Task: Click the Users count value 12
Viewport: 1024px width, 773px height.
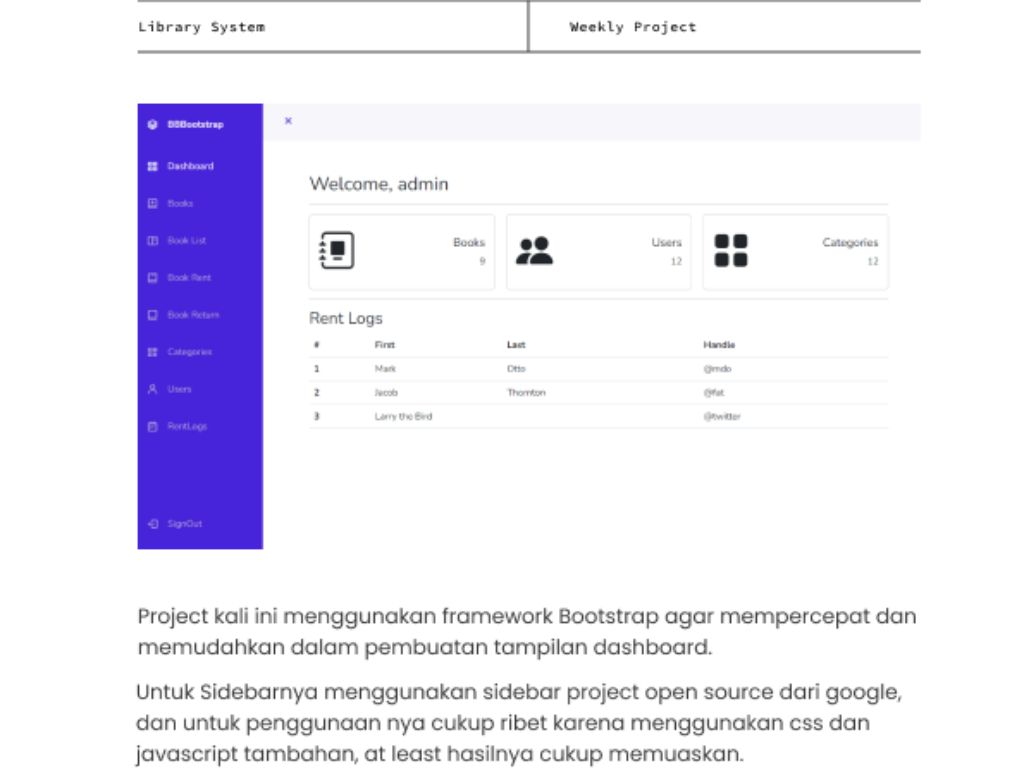Action: pos(676,262)
